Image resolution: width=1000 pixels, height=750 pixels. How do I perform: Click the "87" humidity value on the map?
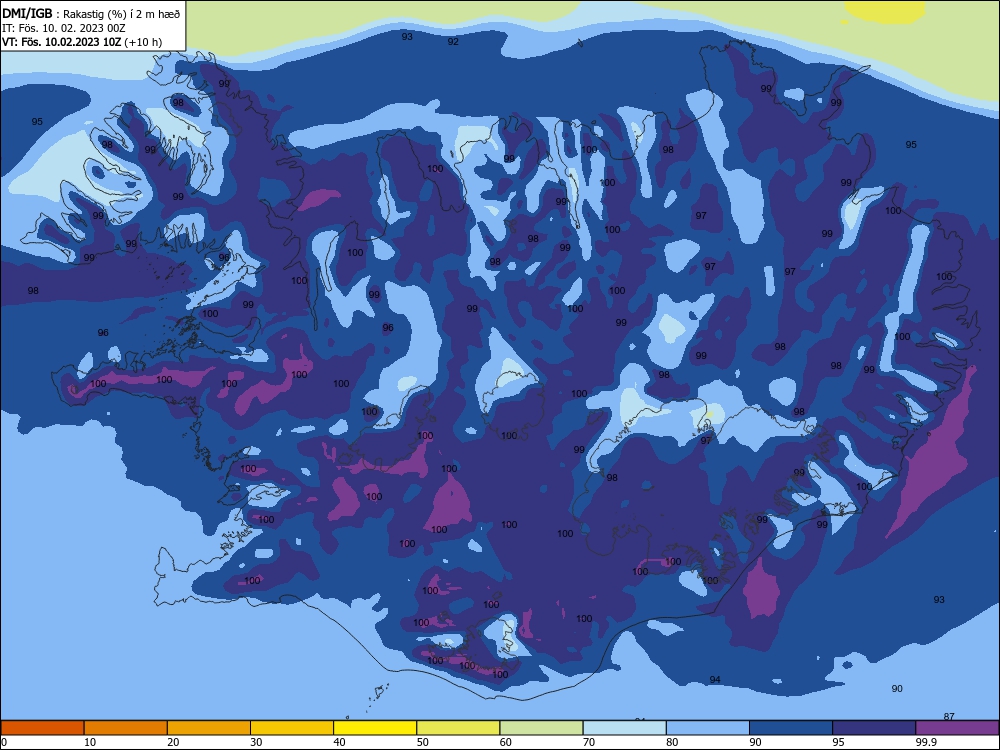[x=949, y=716]
